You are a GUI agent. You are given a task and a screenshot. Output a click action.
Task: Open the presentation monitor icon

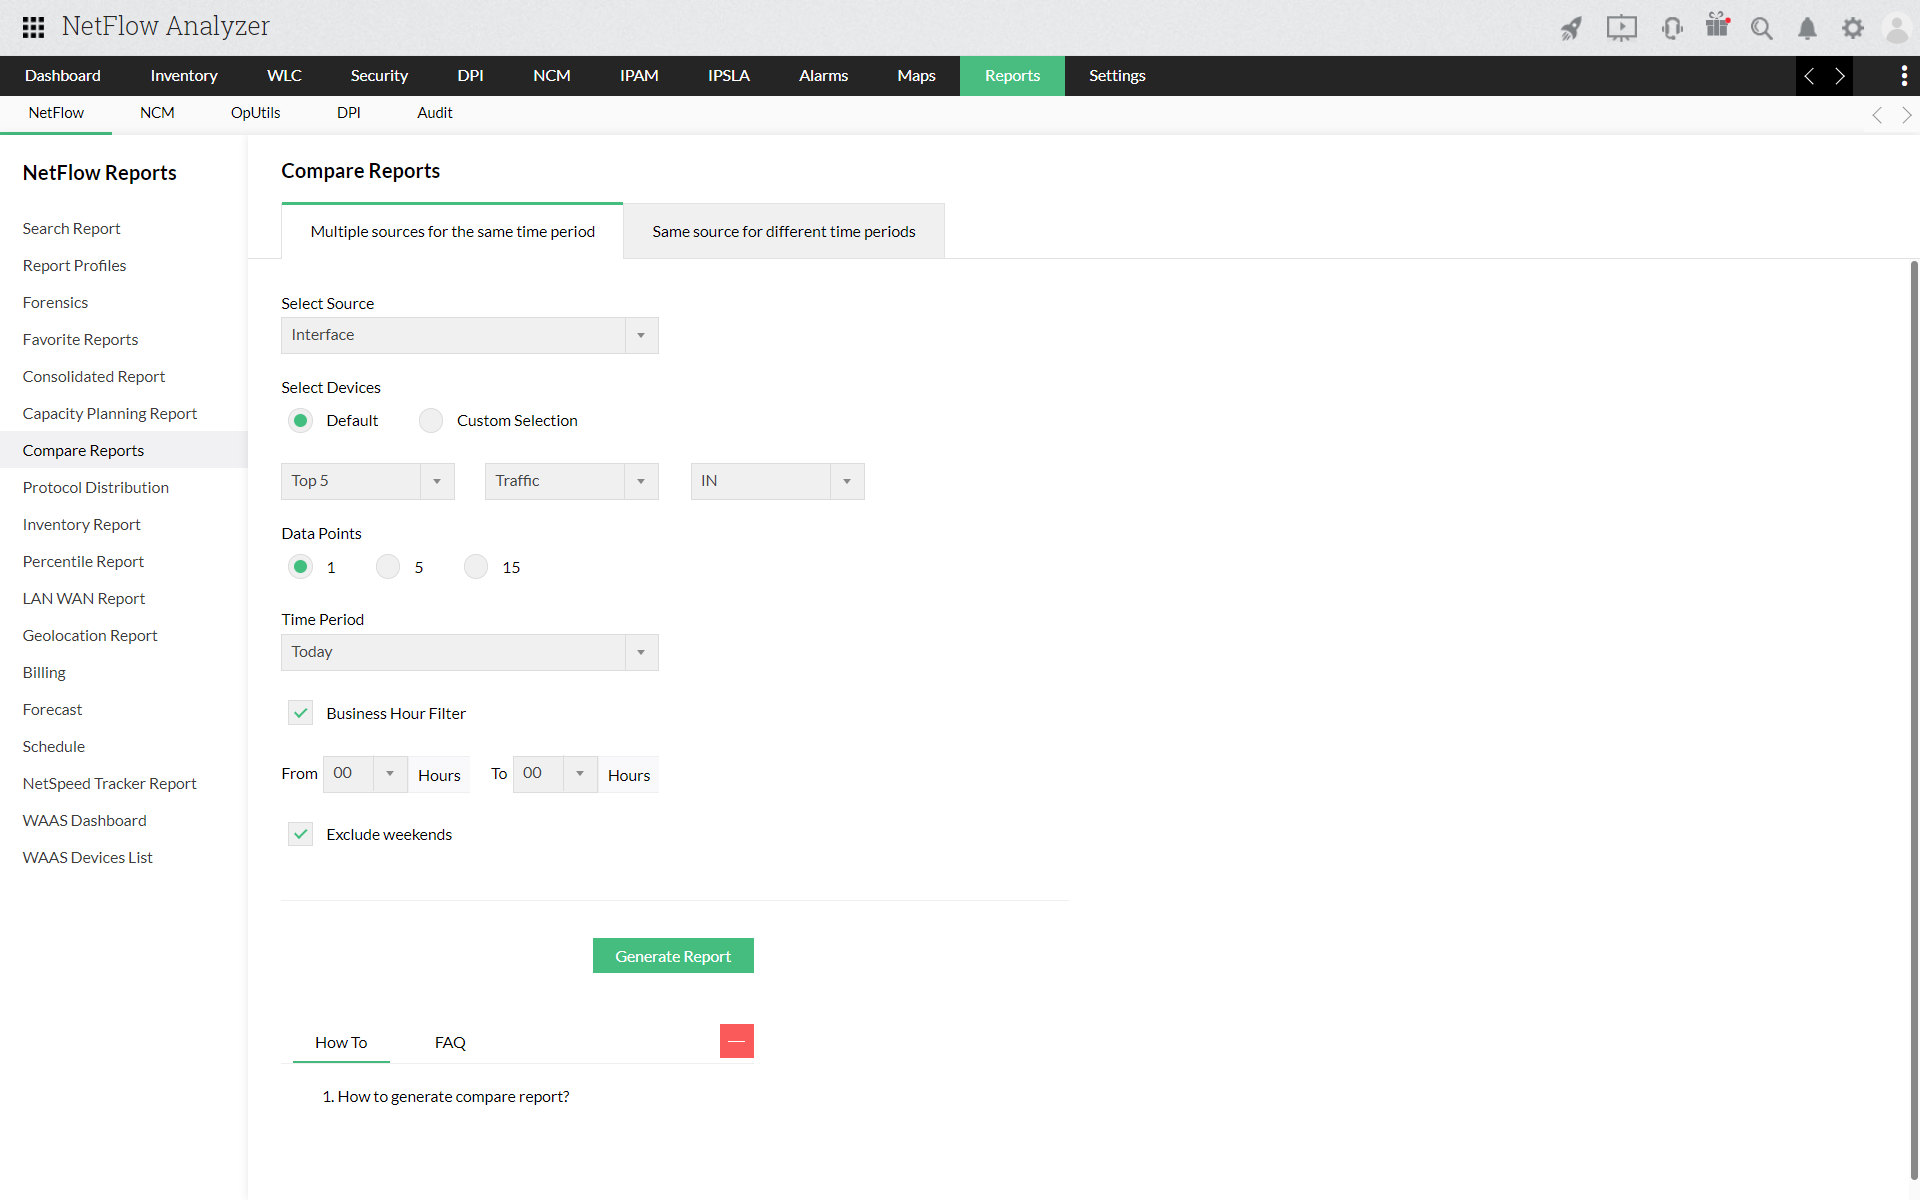click(1621, 28)
